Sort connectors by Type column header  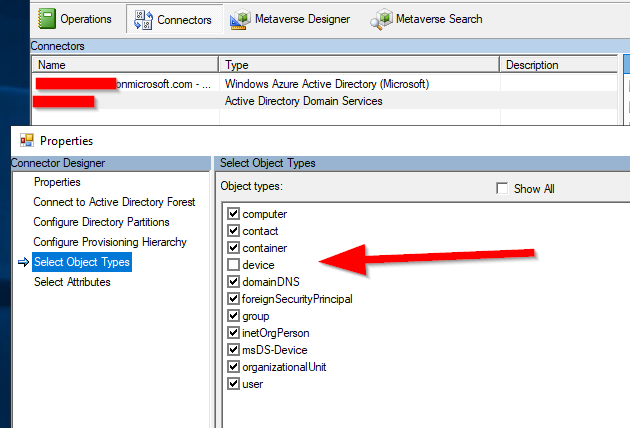[x=359, y=65]
